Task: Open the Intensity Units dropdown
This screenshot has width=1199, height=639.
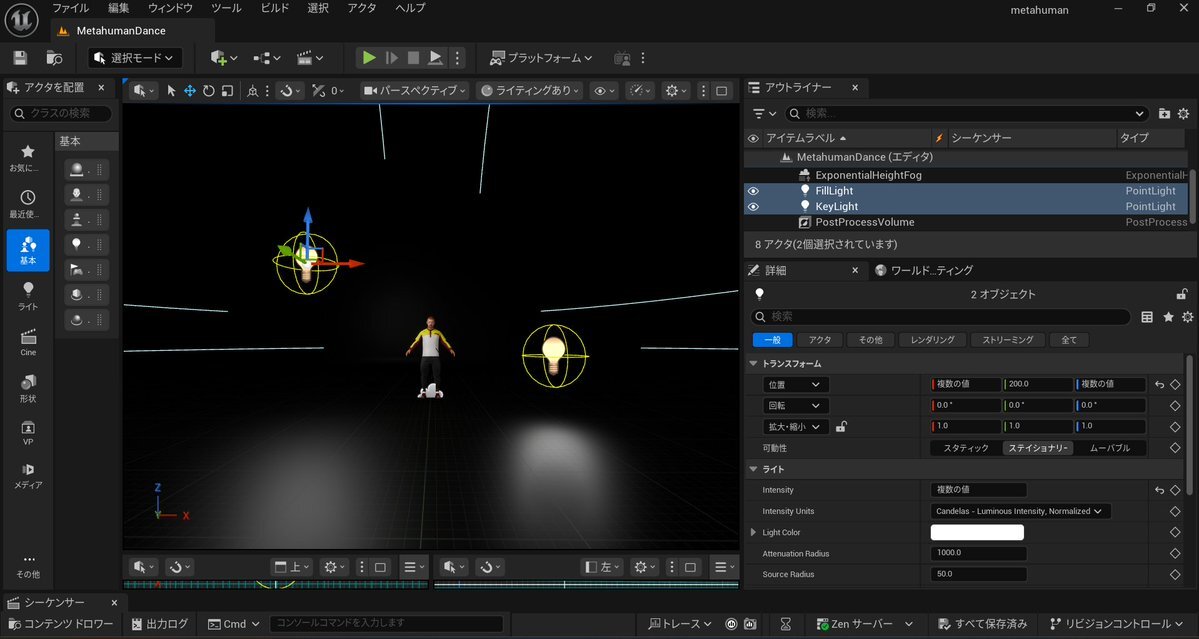Action: (1020, 511)
